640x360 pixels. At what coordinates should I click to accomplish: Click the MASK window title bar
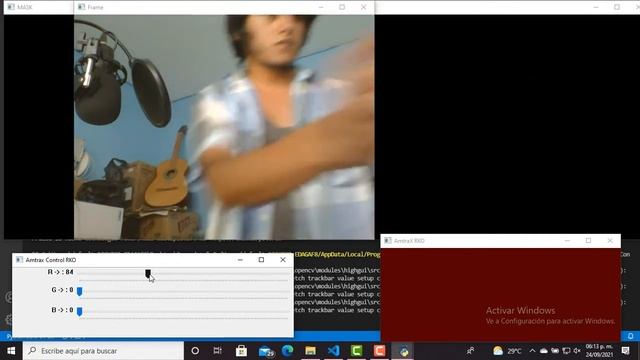[x=39, y=7]
